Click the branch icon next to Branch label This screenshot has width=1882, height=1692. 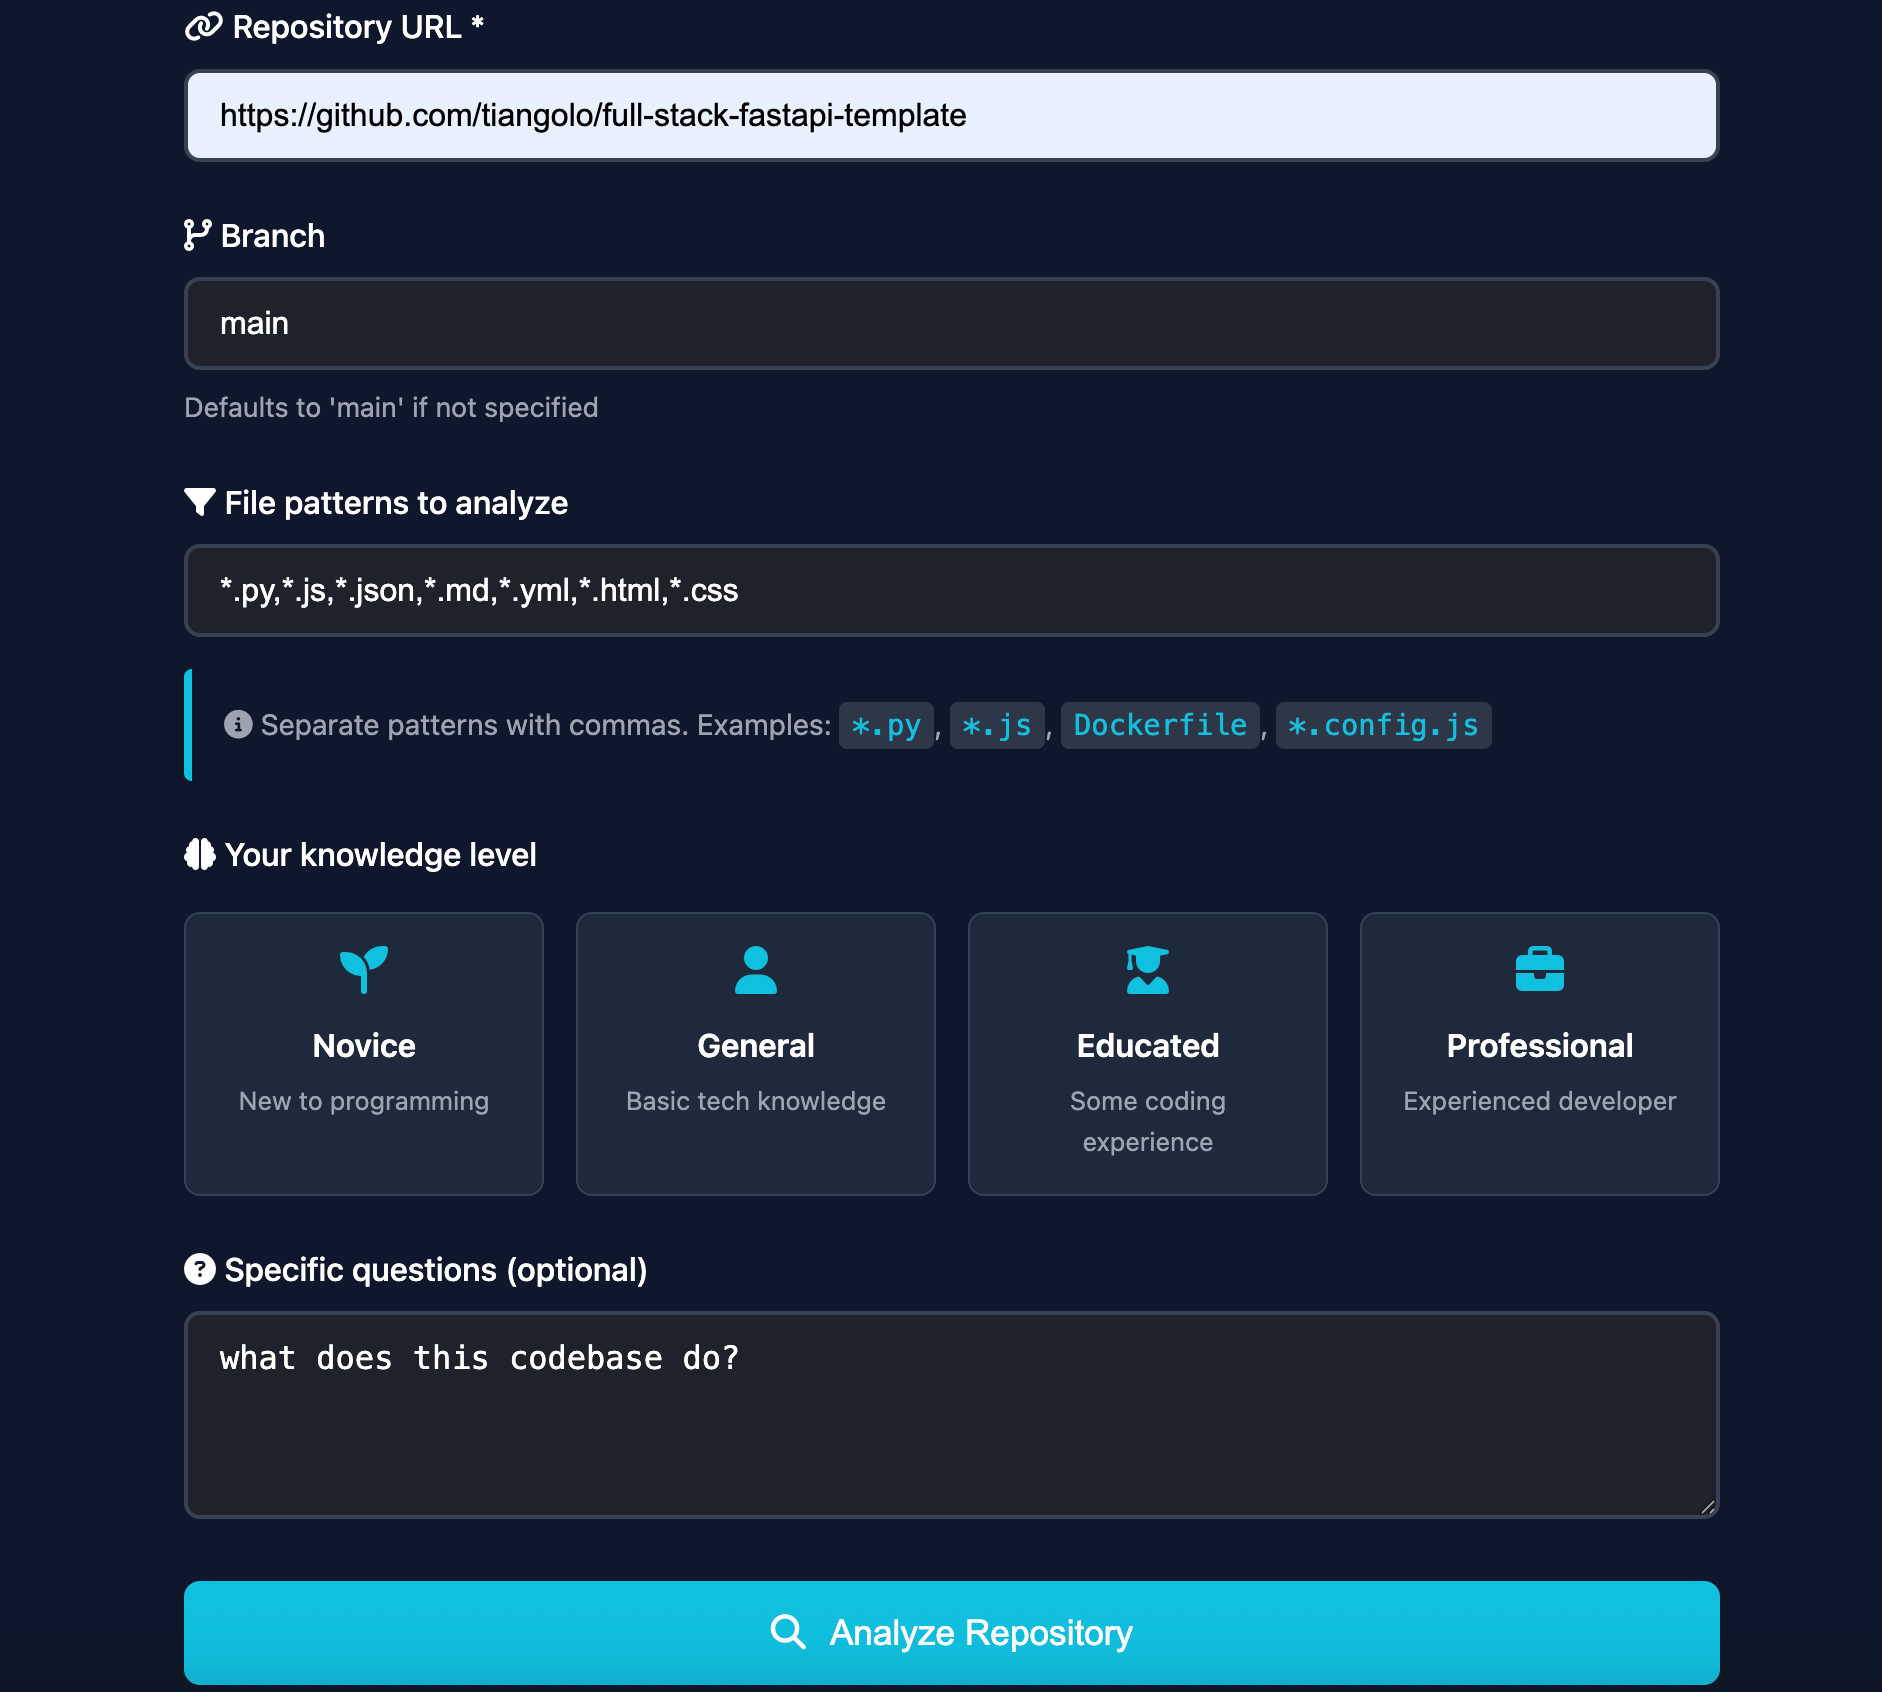[197, 235]
